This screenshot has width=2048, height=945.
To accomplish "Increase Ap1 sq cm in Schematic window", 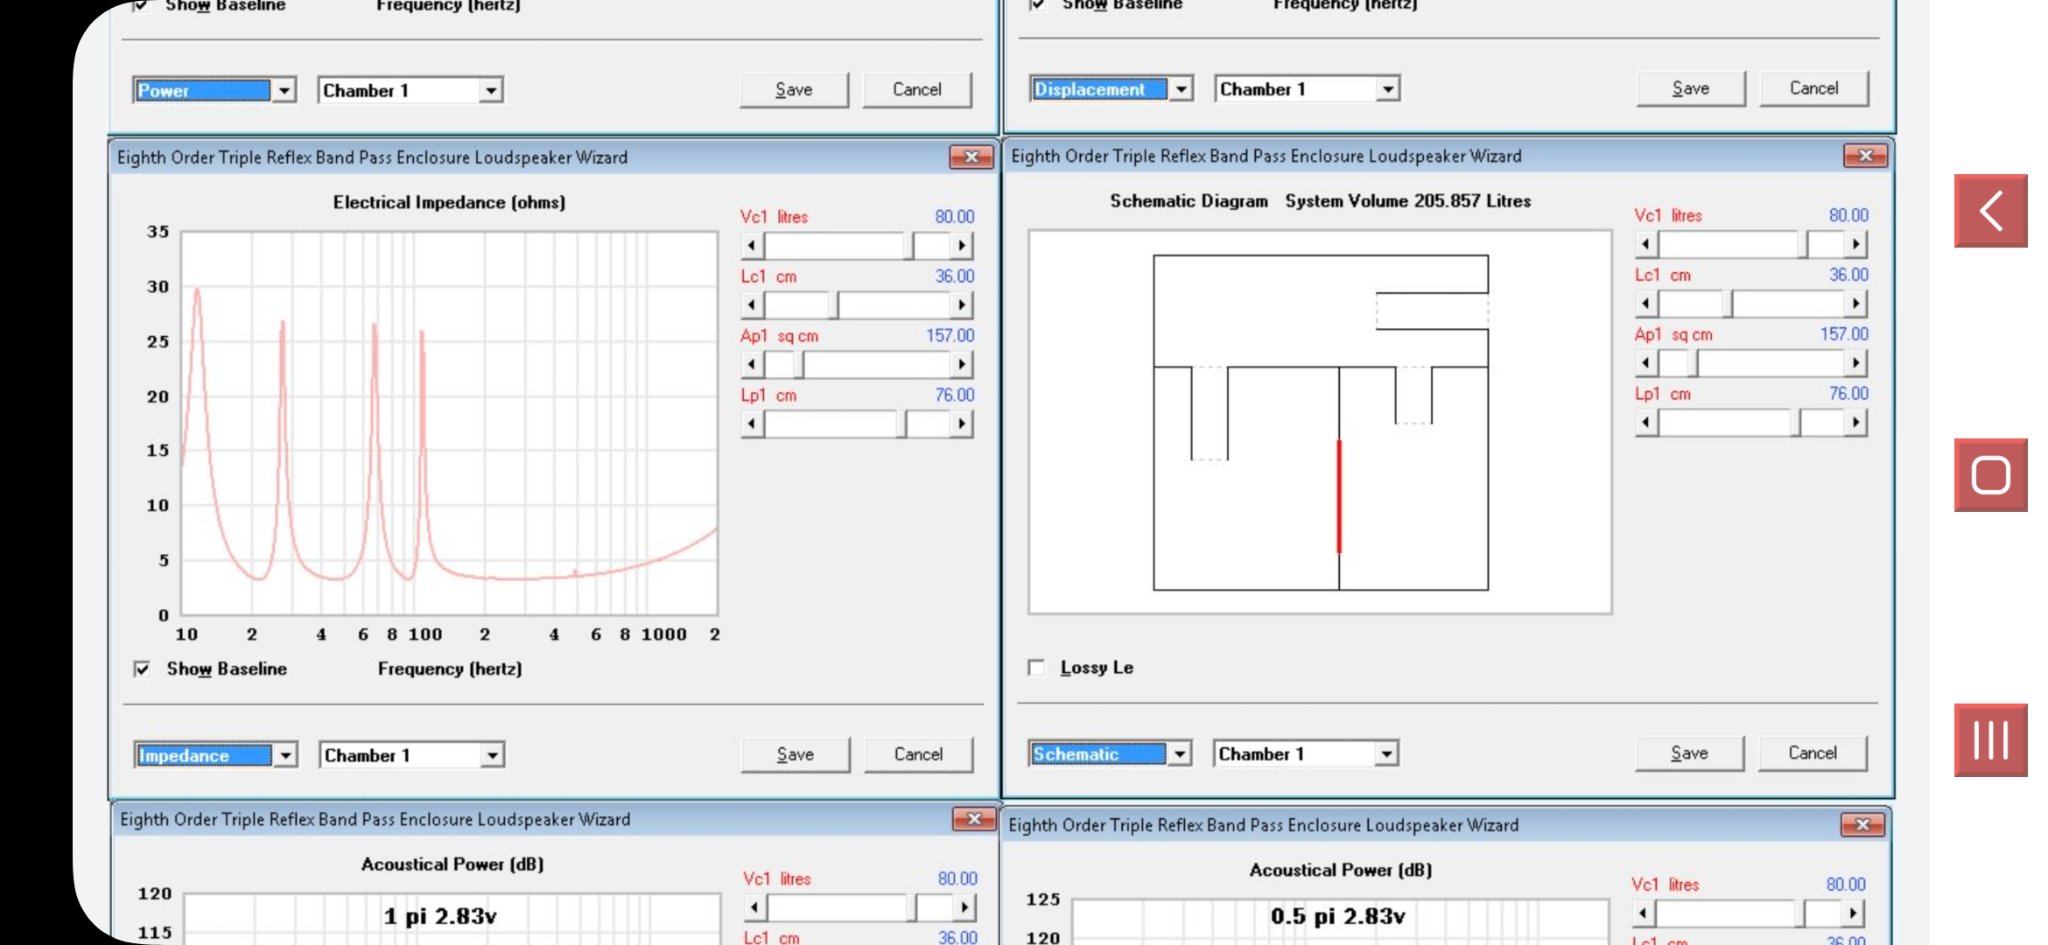I will (x=1856, y=363).
